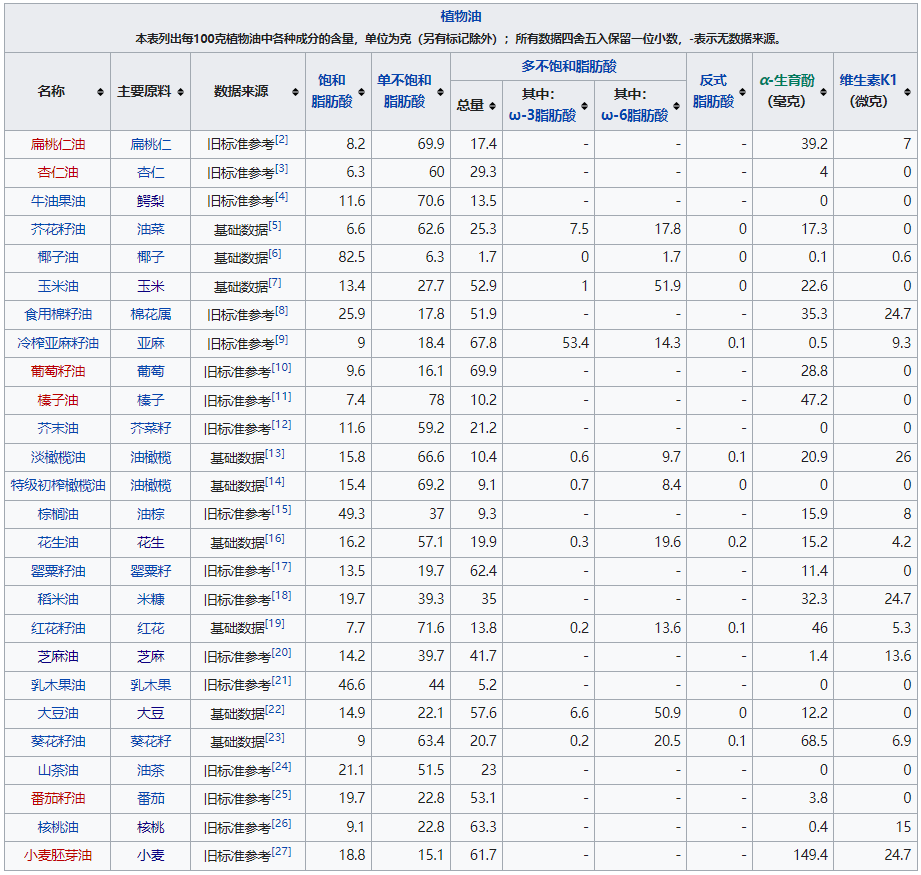This screenshot has height=875, width=921.
Task: Open the 冷榨亚麻籽油 link
Action: coord(58,343)
